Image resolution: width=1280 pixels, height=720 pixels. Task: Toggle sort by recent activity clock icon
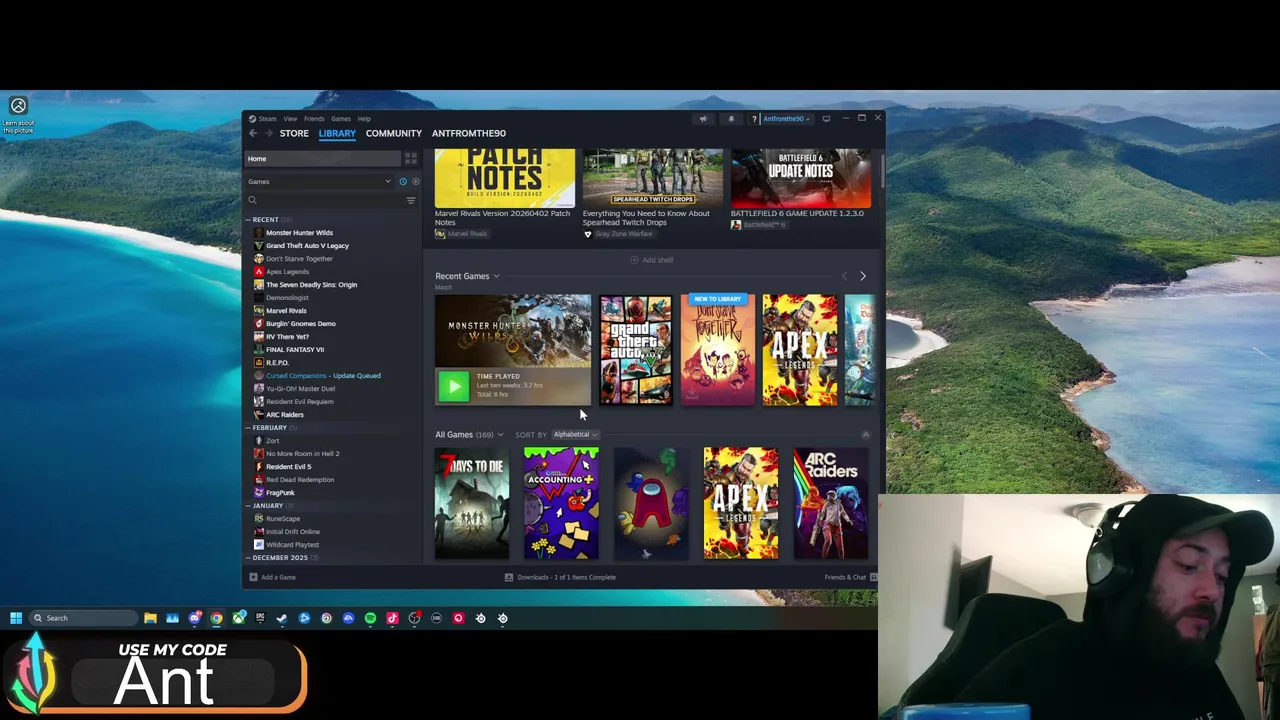coord(403,182)
